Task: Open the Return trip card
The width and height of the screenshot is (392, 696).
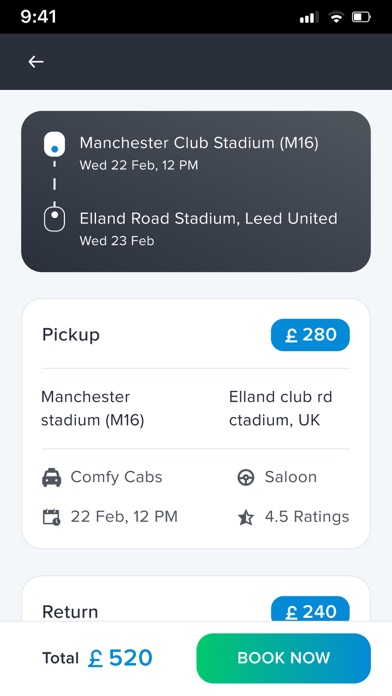Action: [196, 599]
